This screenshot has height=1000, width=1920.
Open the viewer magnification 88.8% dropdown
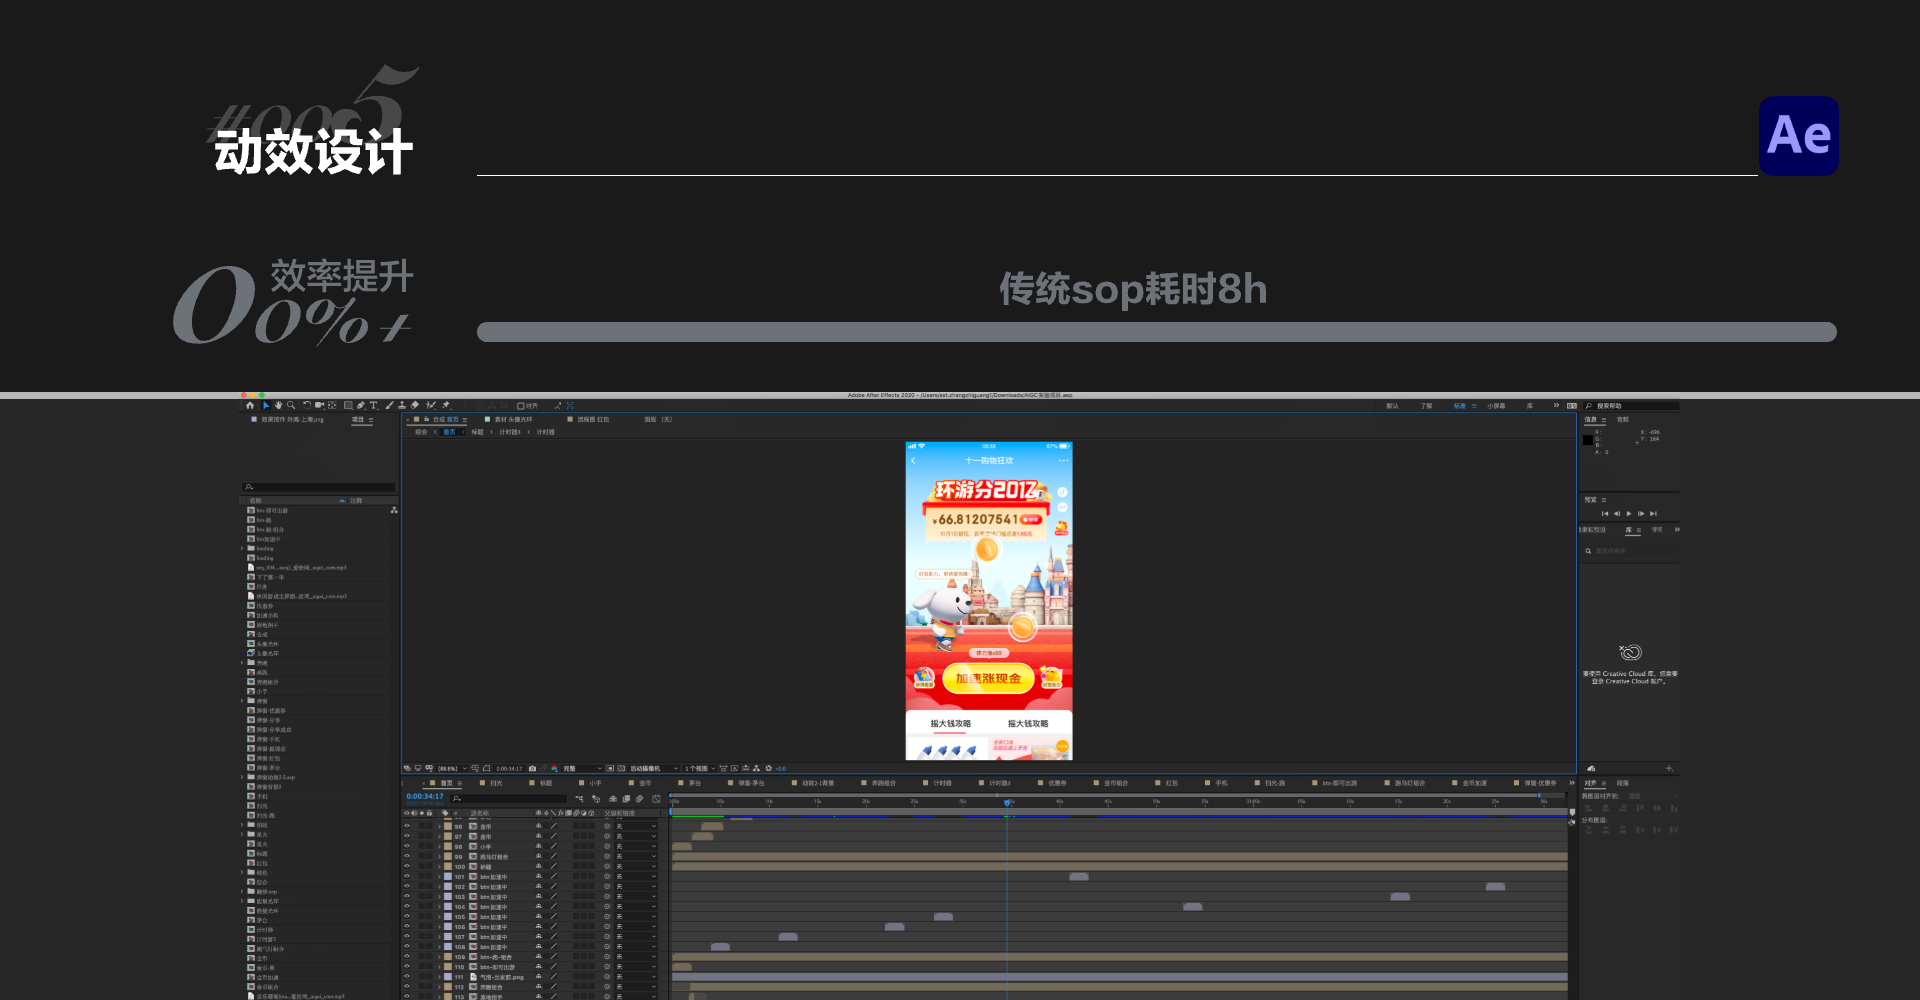coord(452,768)
